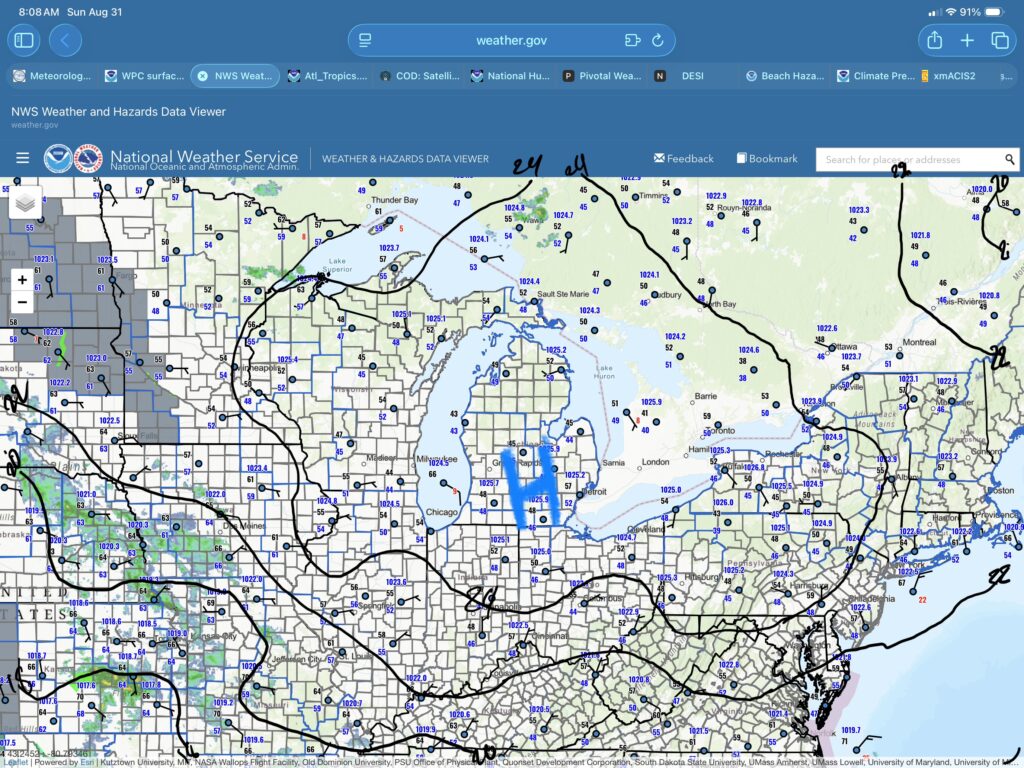The height and width of the screenshot is (768, 1024).
Task: Open a new browser tab
Action: point(967,40)
